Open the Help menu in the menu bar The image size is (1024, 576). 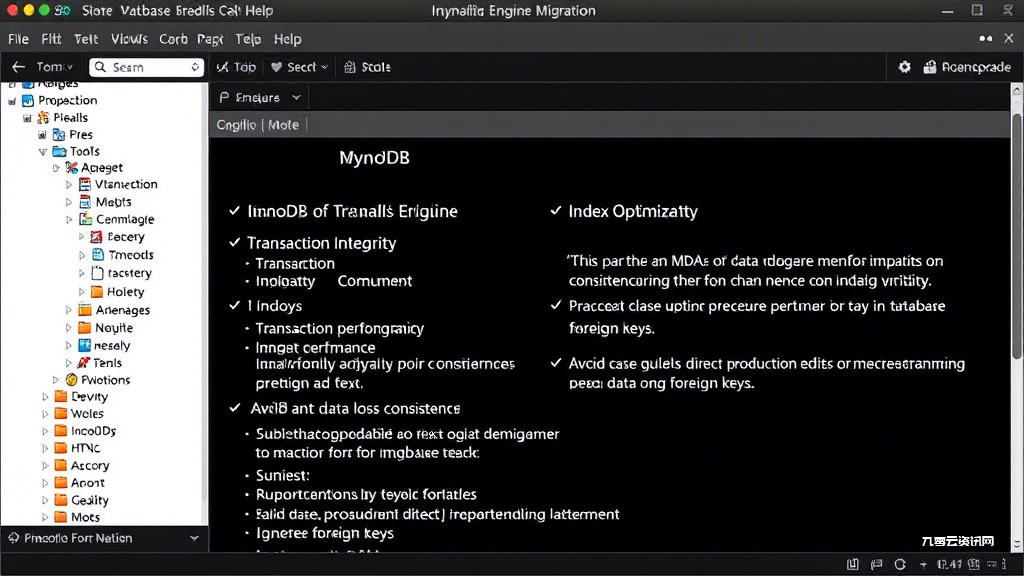click(x=287, y=39)
